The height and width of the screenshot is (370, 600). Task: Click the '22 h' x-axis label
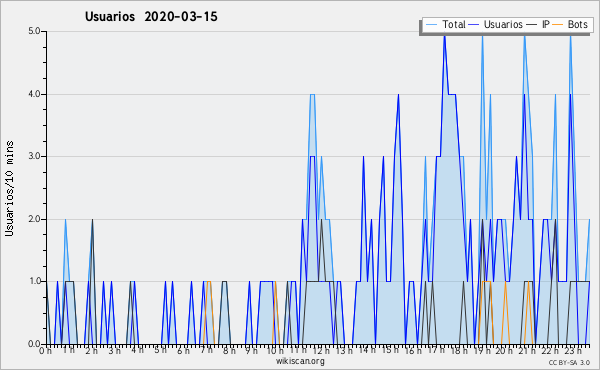click(551, 351)
